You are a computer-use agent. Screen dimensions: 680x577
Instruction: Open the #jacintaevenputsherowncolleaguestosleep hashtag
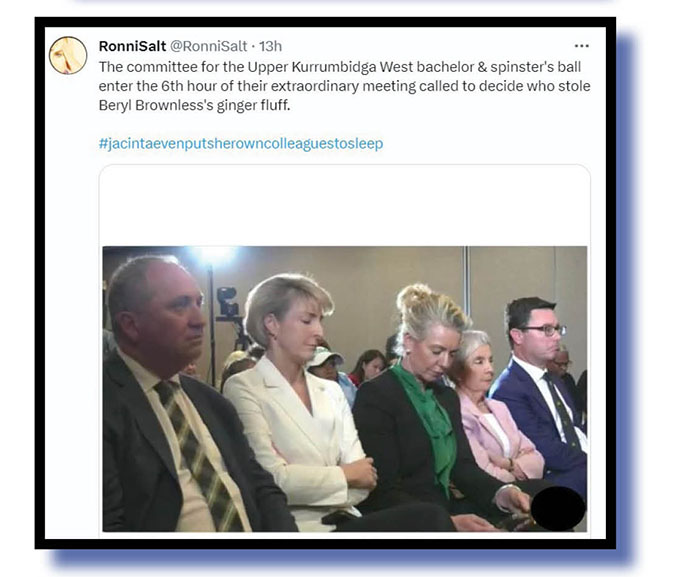pos(241,144)
